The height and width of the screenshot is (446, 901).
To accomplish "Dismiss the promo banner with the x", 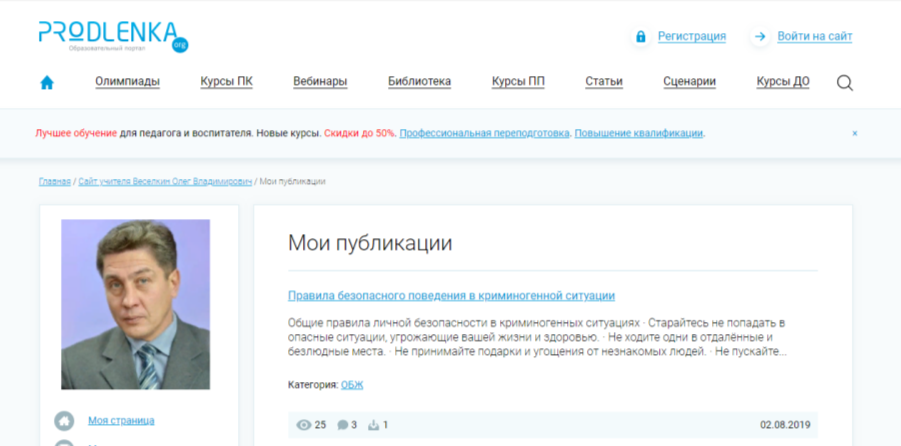I will [854, 133].
